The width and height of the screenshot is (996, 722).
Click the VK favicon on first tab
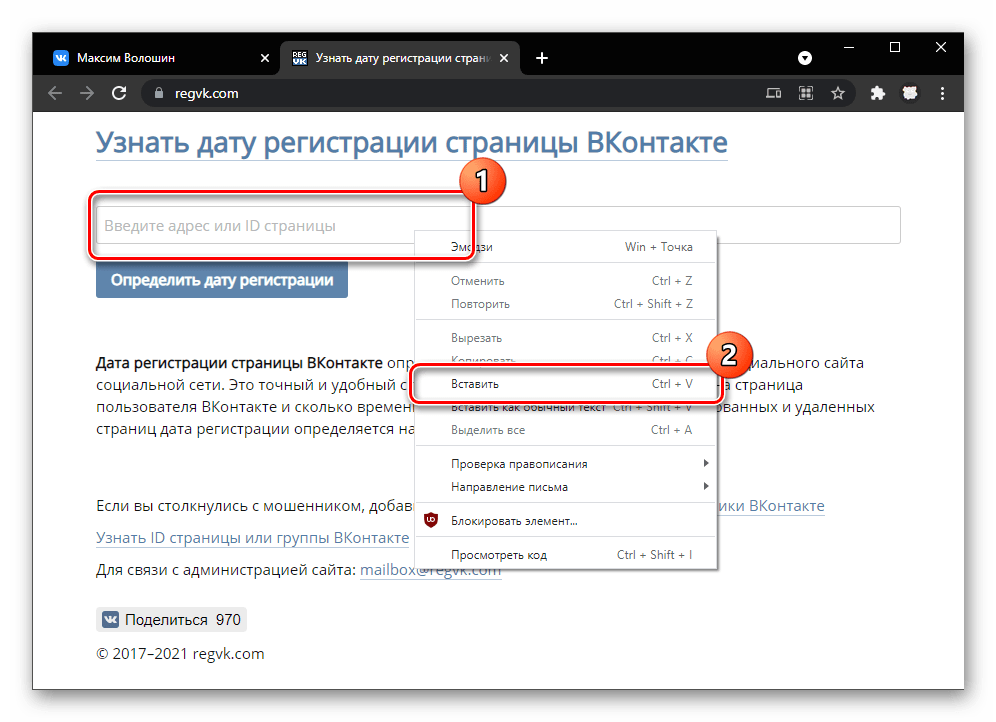(x=61, y=58)
